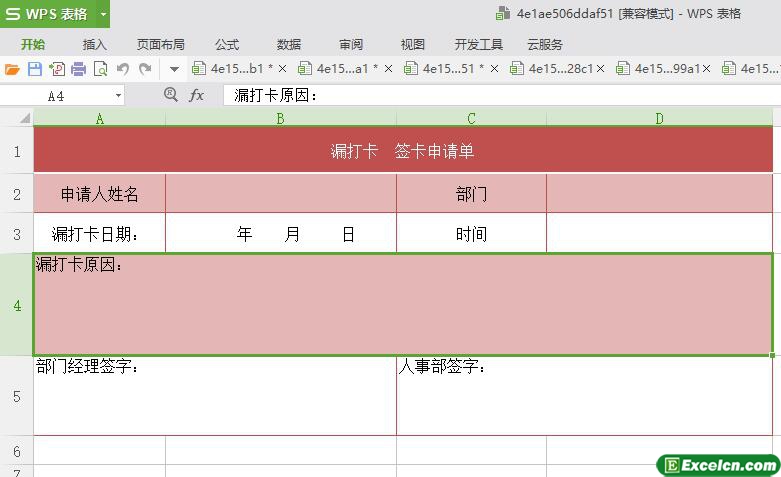
Task: Switch to the 视图 ribbon tab
Action: (413, 44)
